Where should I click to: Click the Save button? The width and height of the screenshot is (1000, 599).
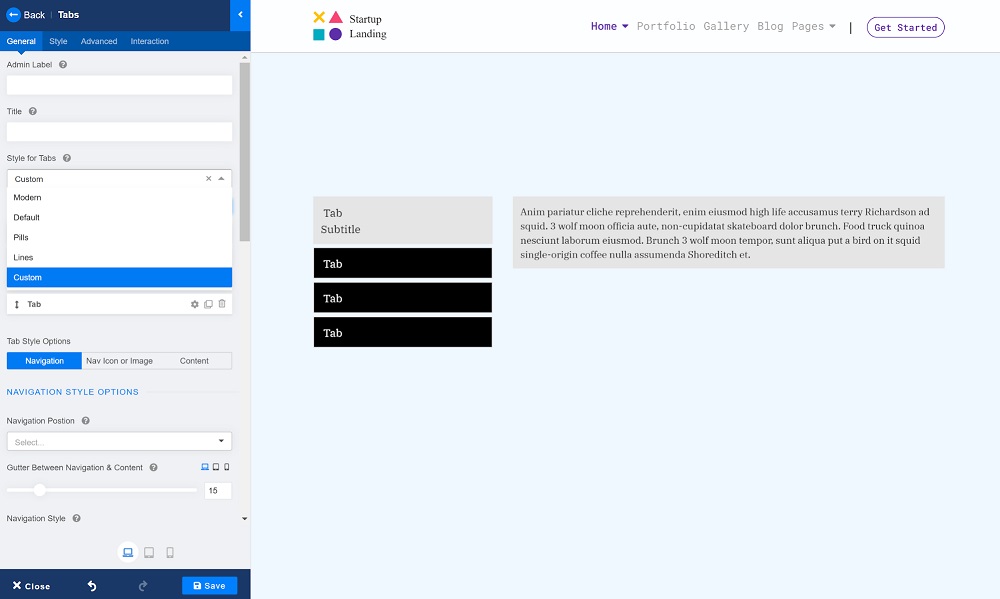tap(209, 586)
